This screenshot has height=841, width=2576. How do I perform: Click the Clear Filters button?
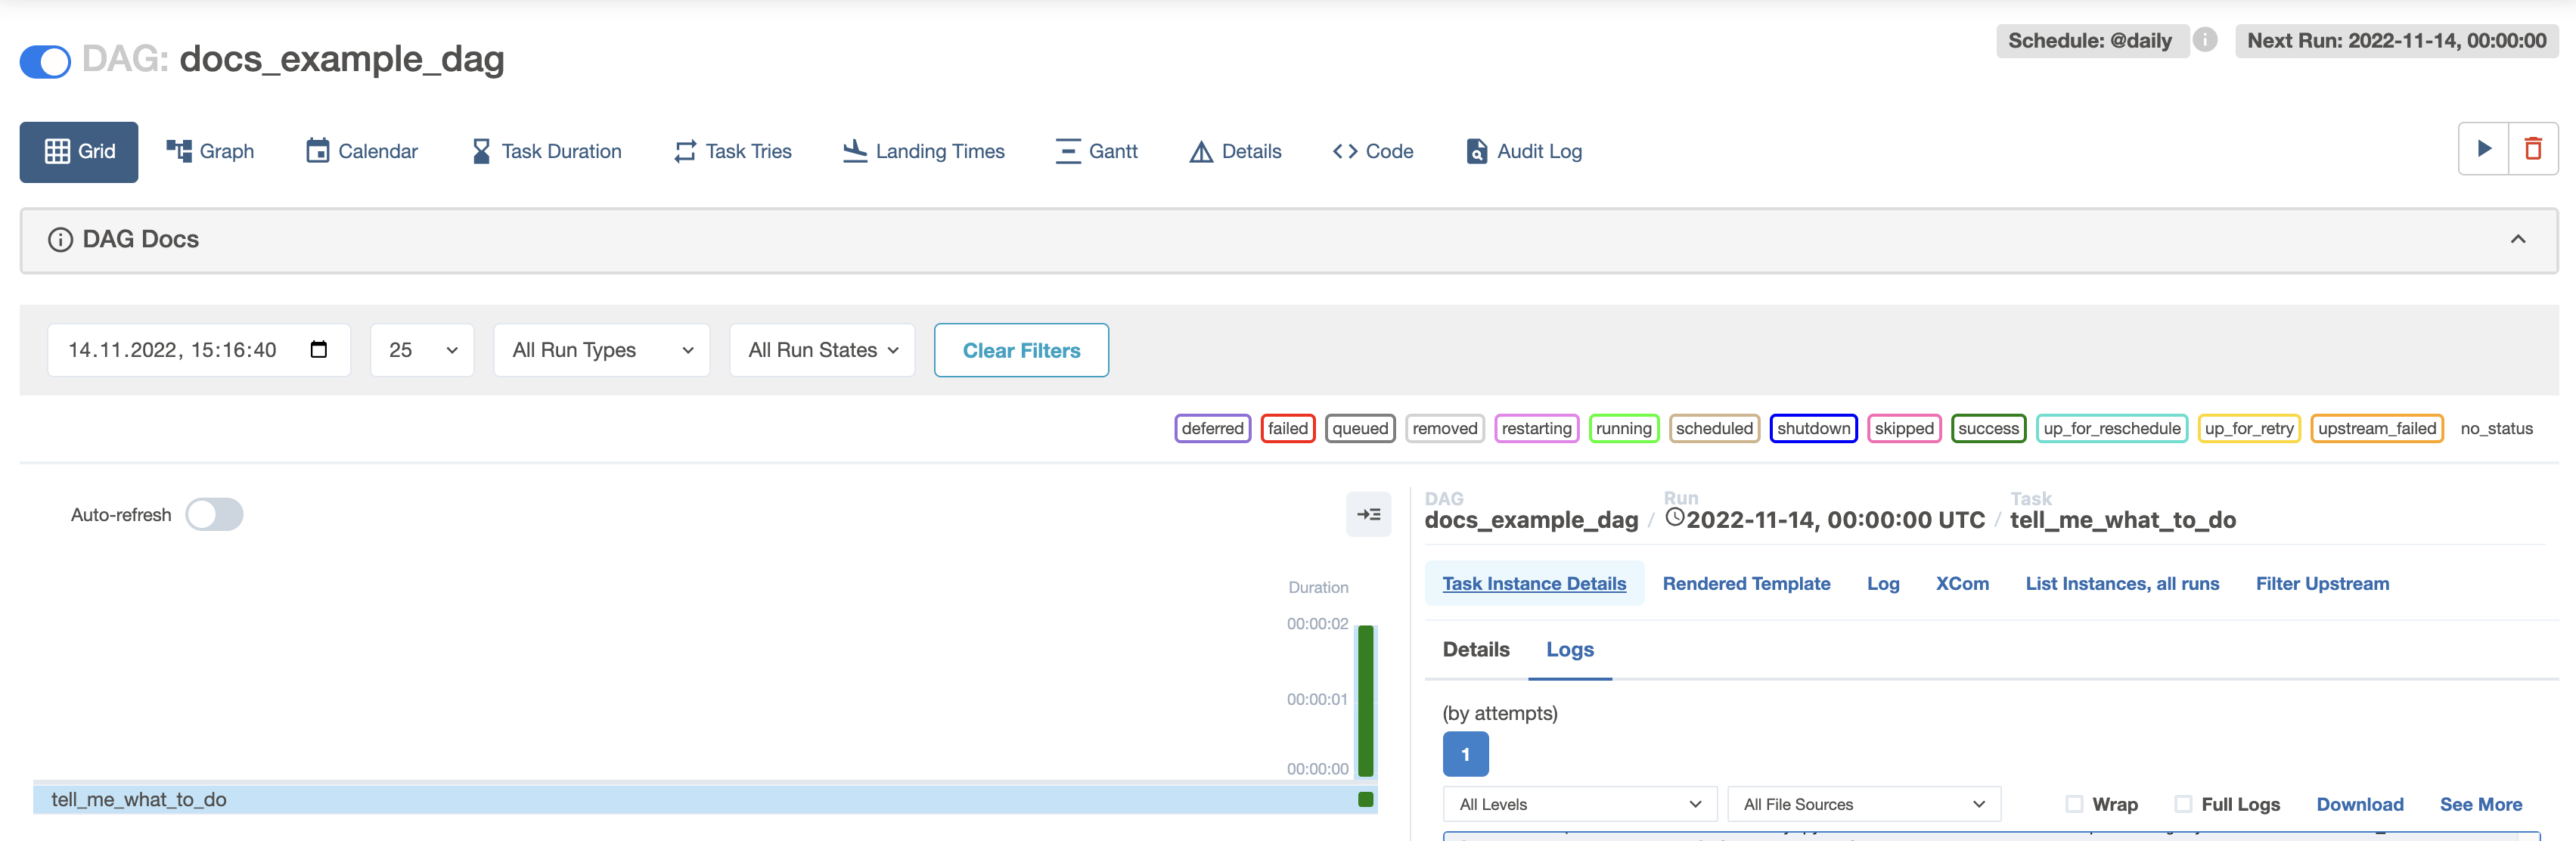point(1021,350)
